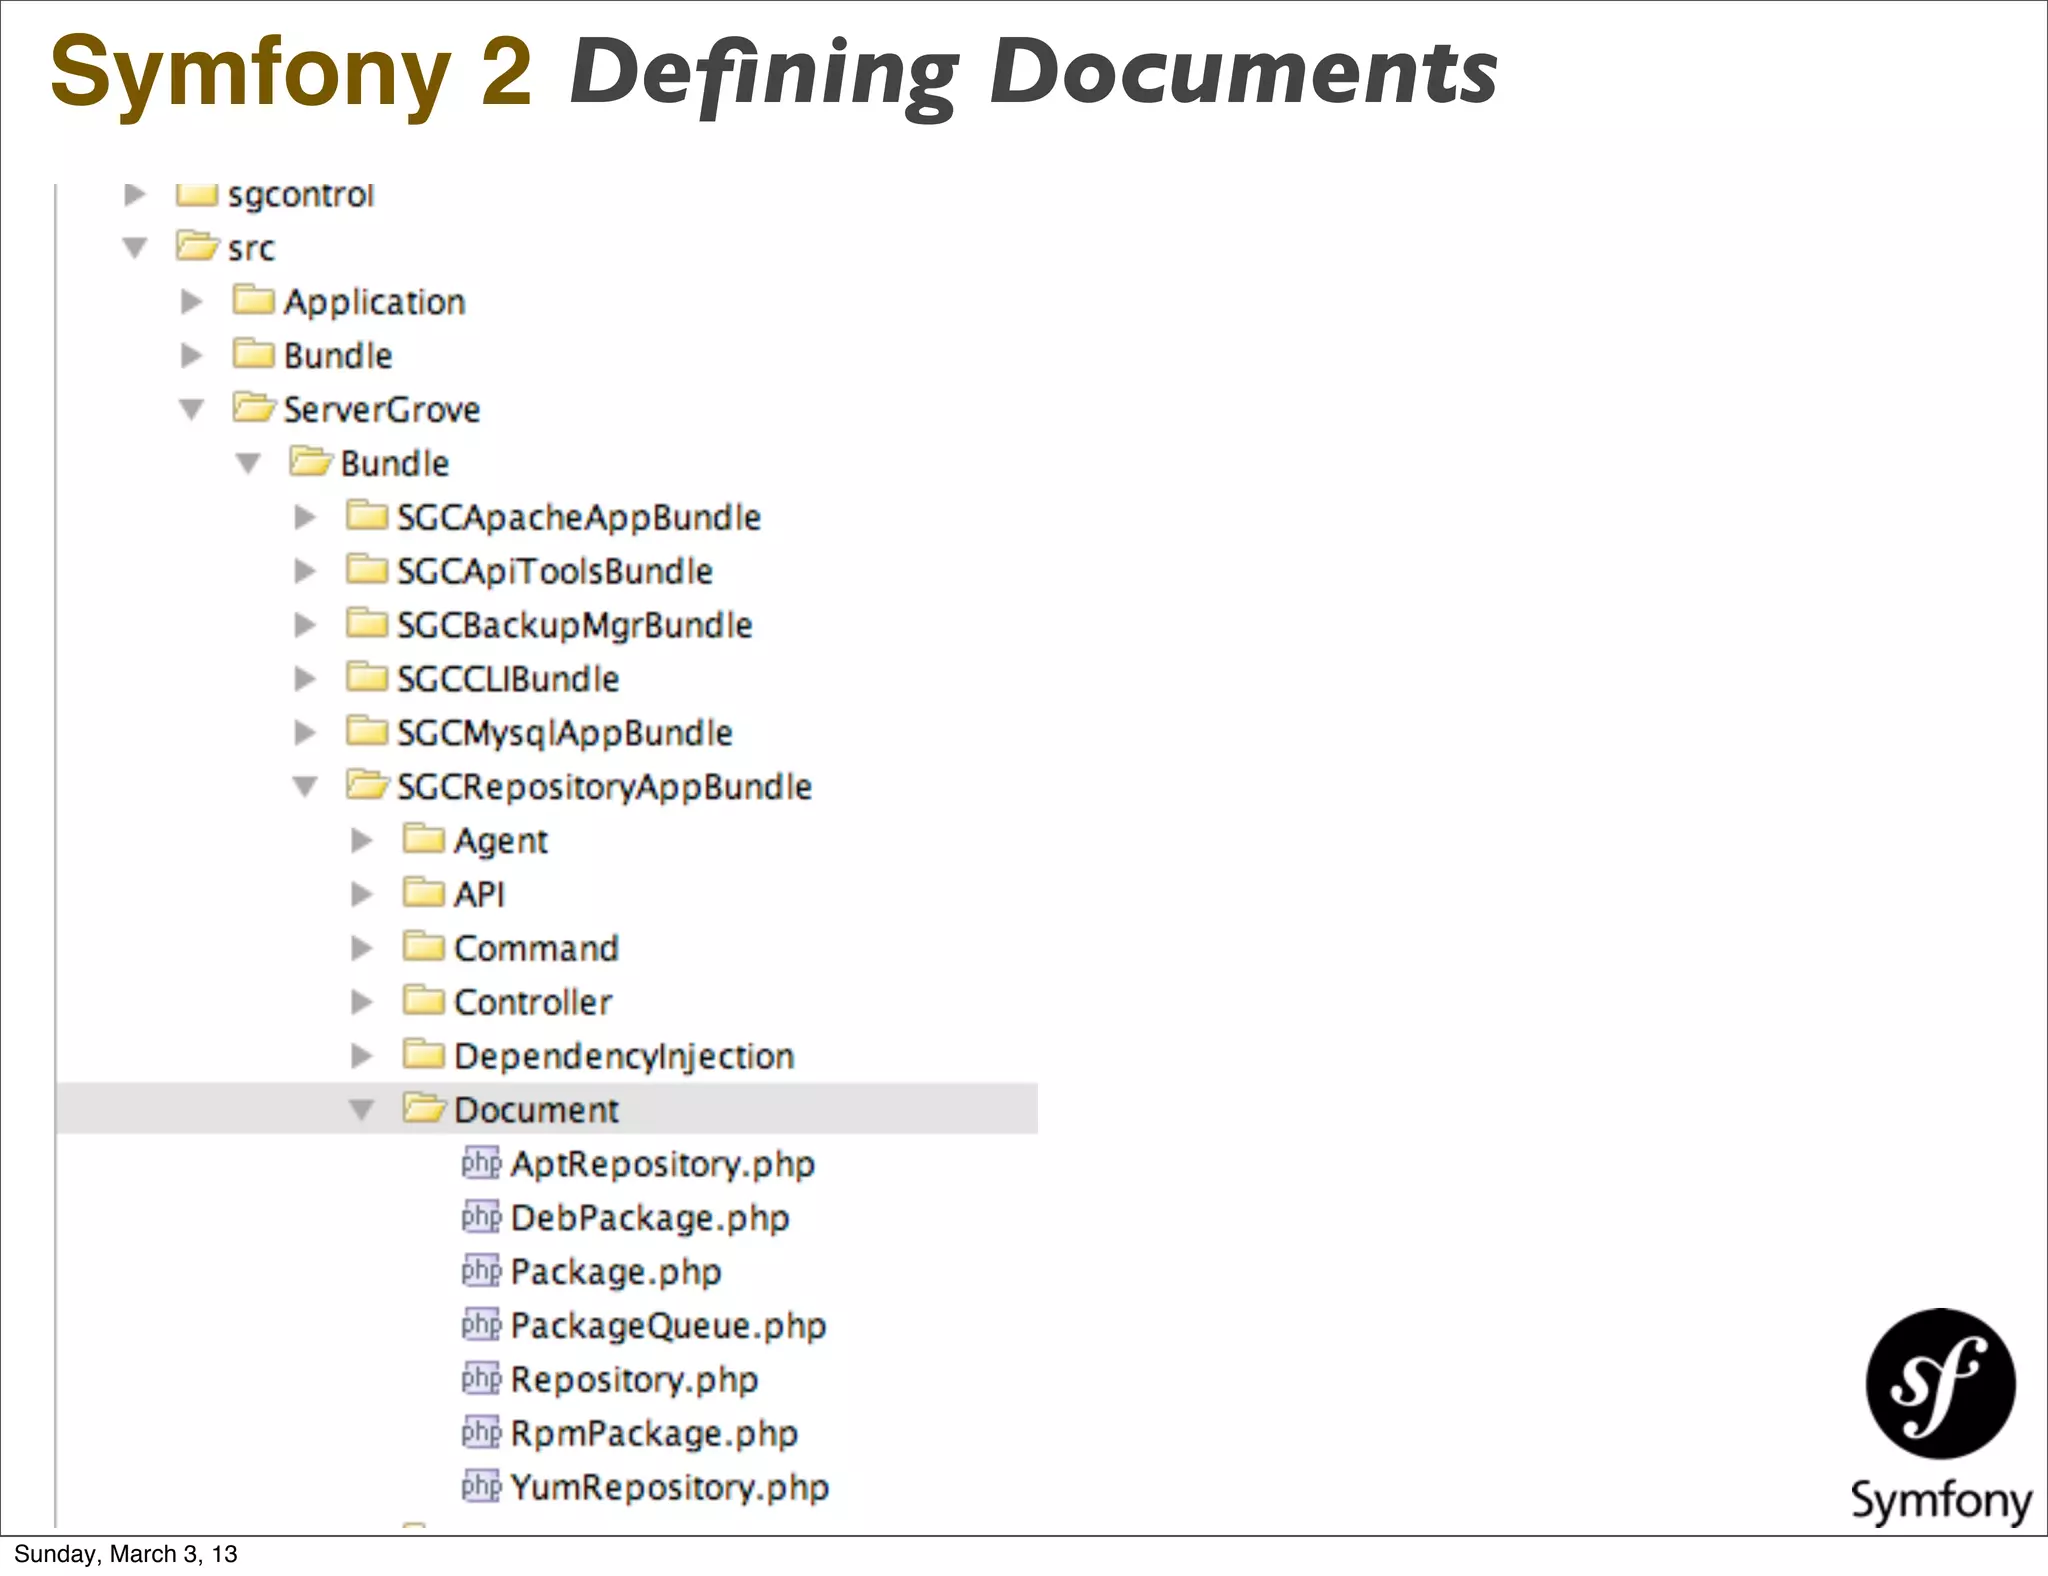Select the SGCRepositoryAppBundle folder label
The image size is (2048, 1576).
604,788
